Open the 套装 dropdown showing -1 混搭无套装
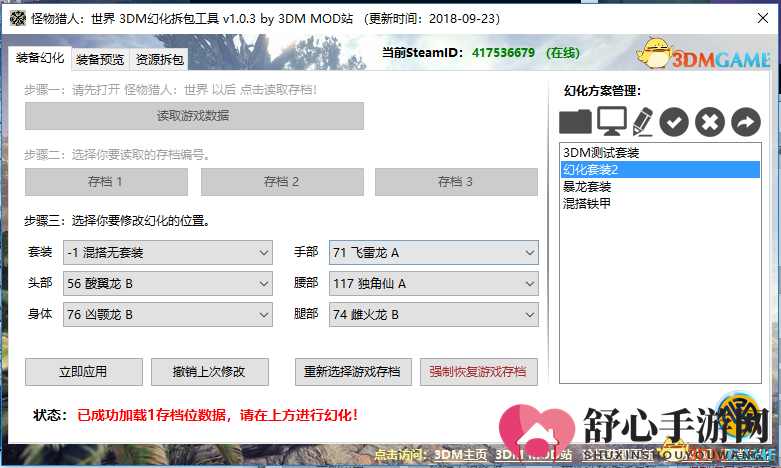The image size is (781, 468). [x=168, y=253]
